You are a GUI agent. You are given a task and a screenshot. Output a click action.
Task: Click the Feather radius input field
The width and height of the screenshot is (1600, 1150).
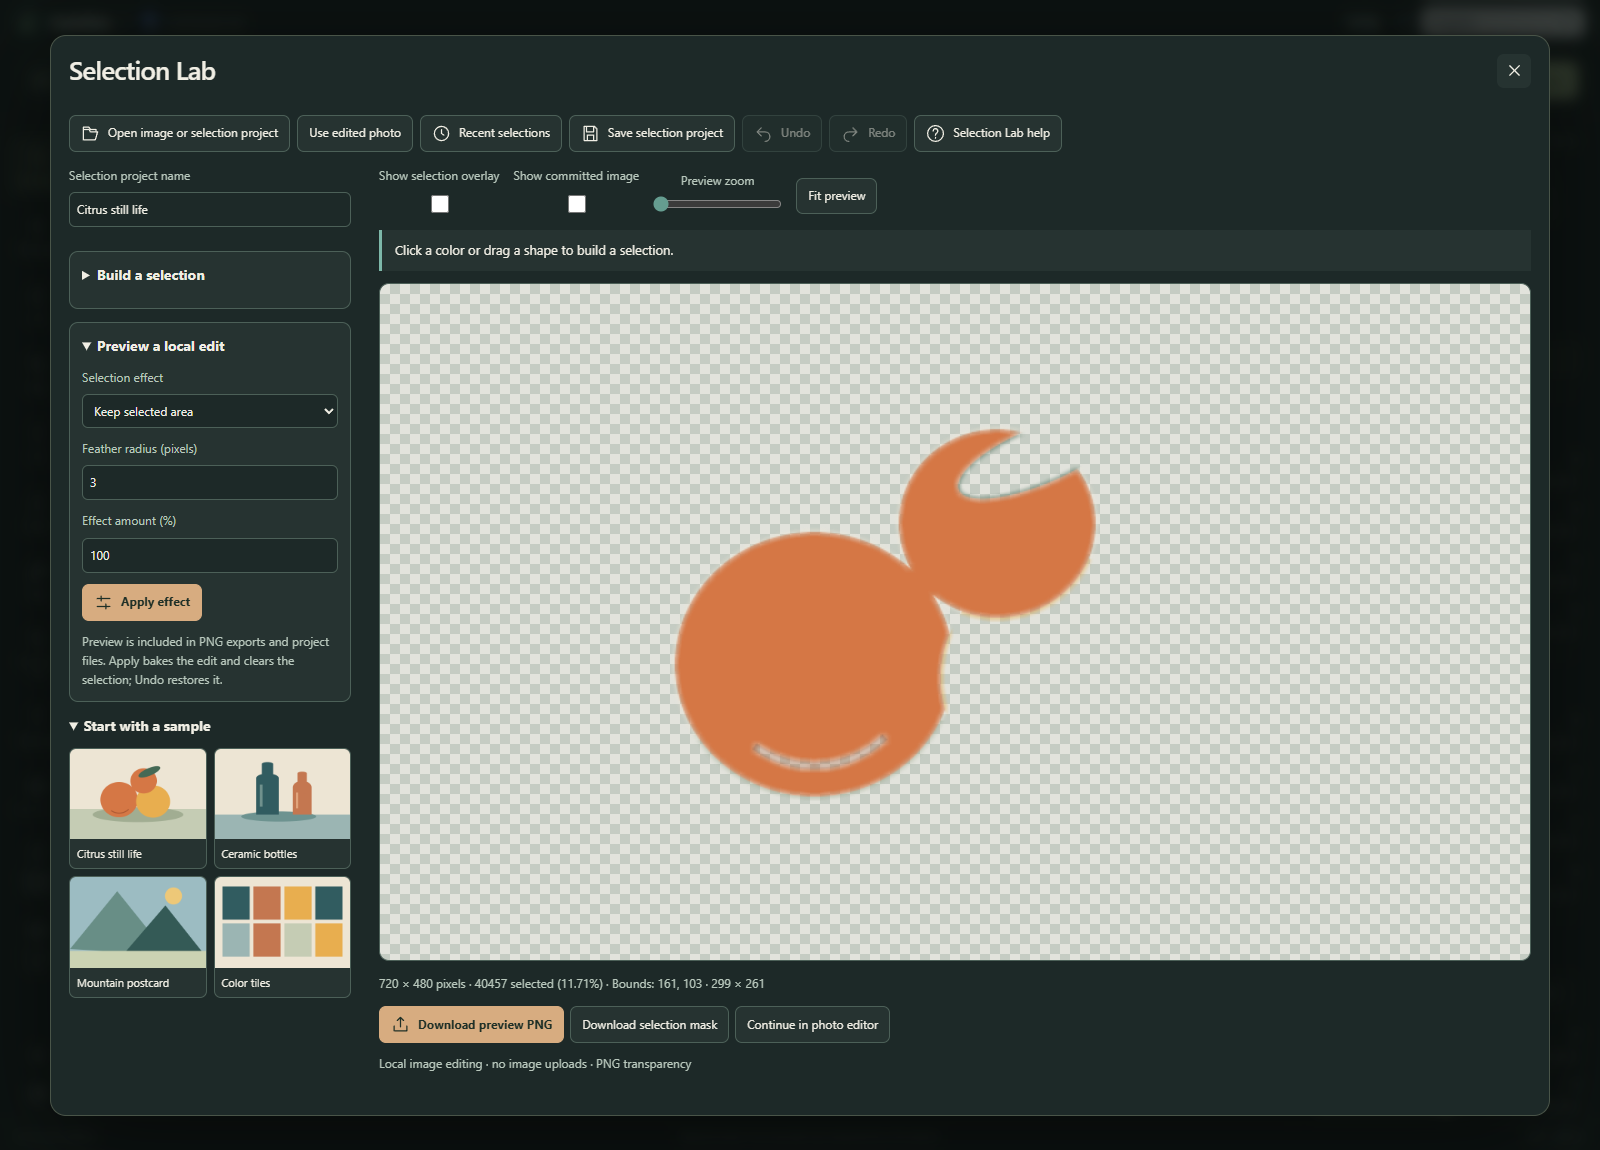210,482
